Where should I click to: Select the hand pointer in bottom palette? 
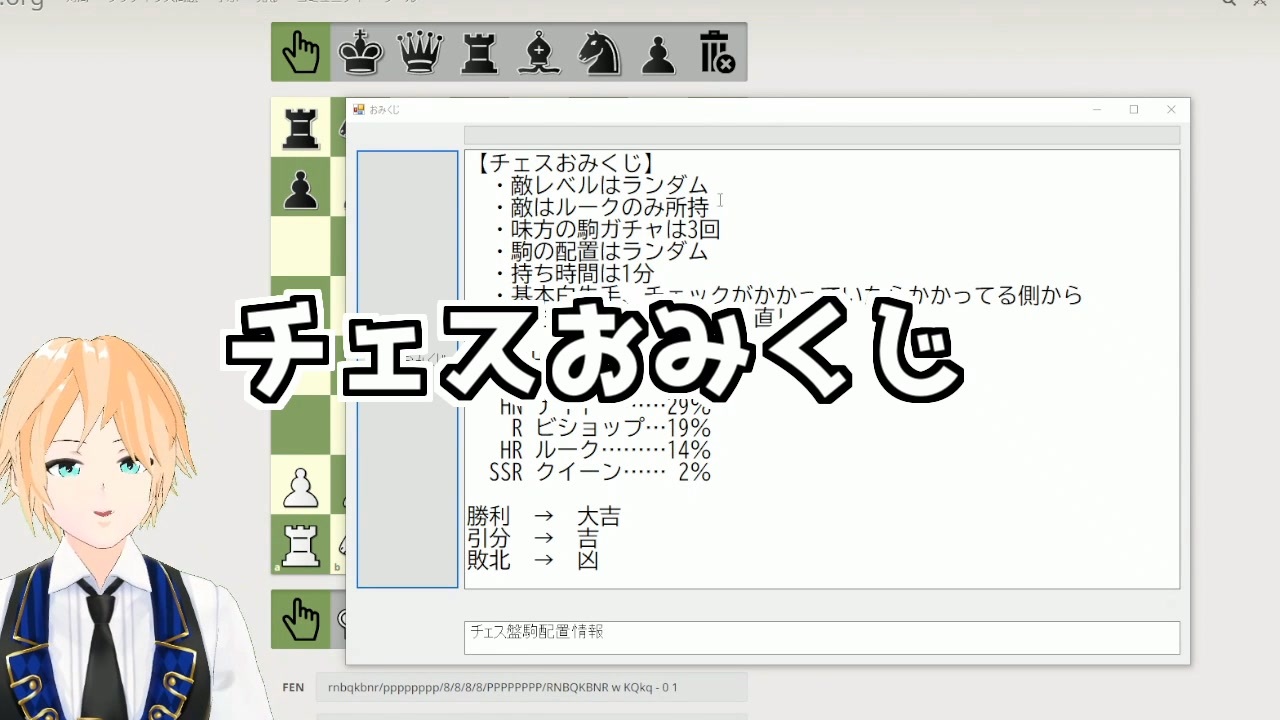click(300, 619)
